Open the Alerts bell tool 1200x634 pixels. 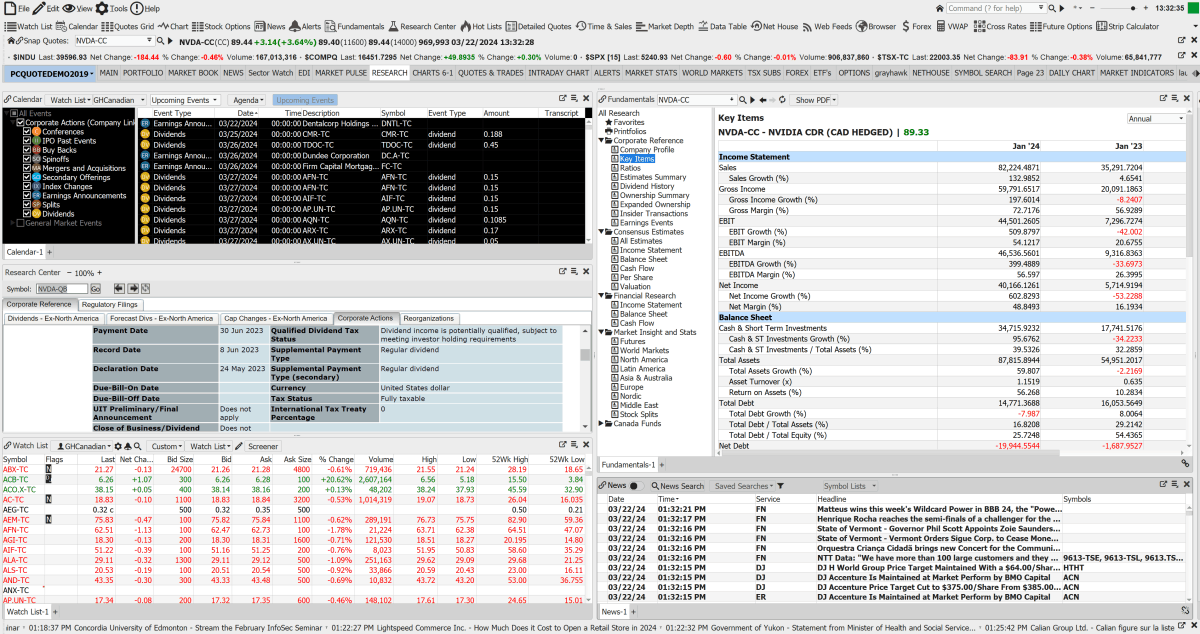click(x=306, y=26)
